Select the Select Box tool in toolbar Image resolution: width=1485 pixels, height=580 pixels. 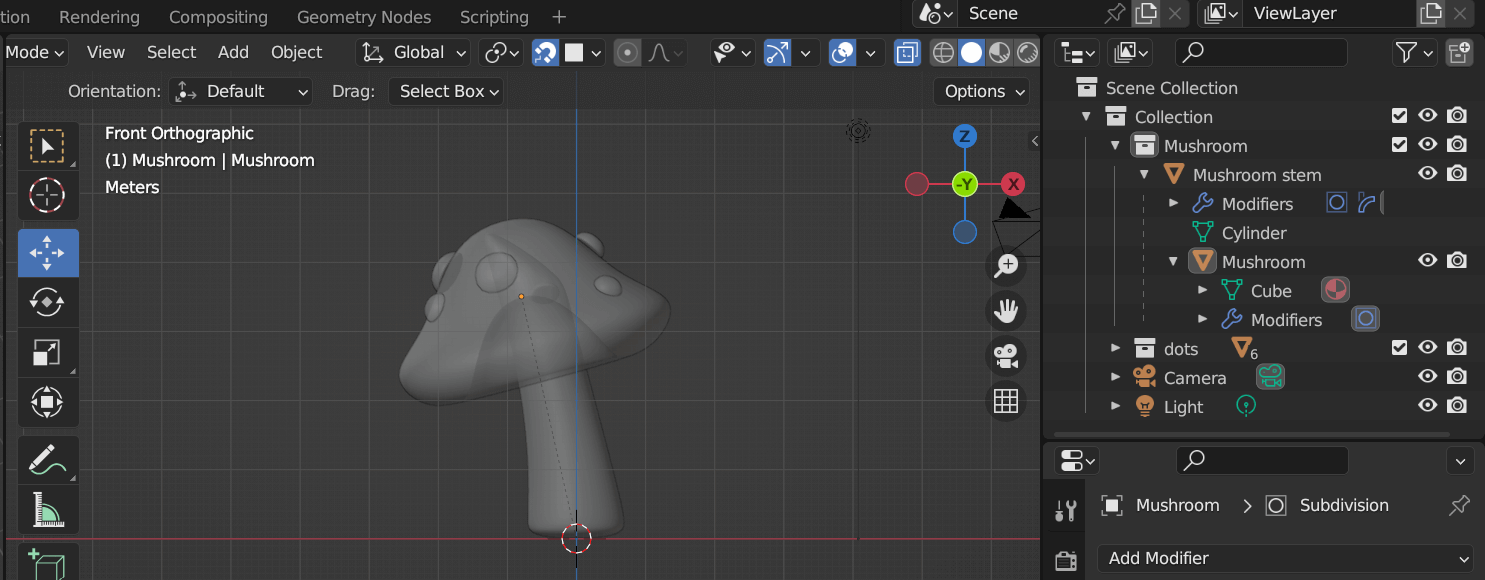coord(47,146)
